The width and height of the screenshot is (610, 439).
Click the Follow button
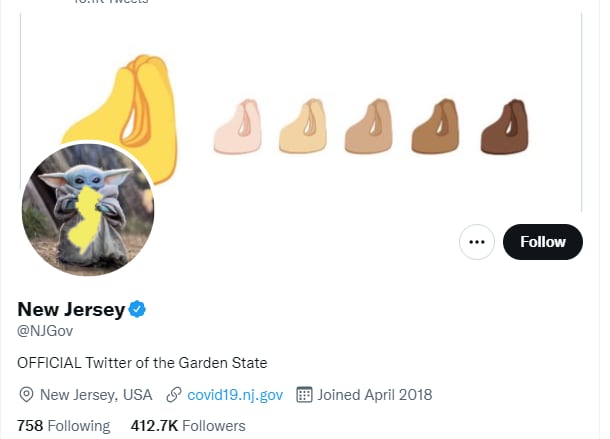tap(543, 242)
